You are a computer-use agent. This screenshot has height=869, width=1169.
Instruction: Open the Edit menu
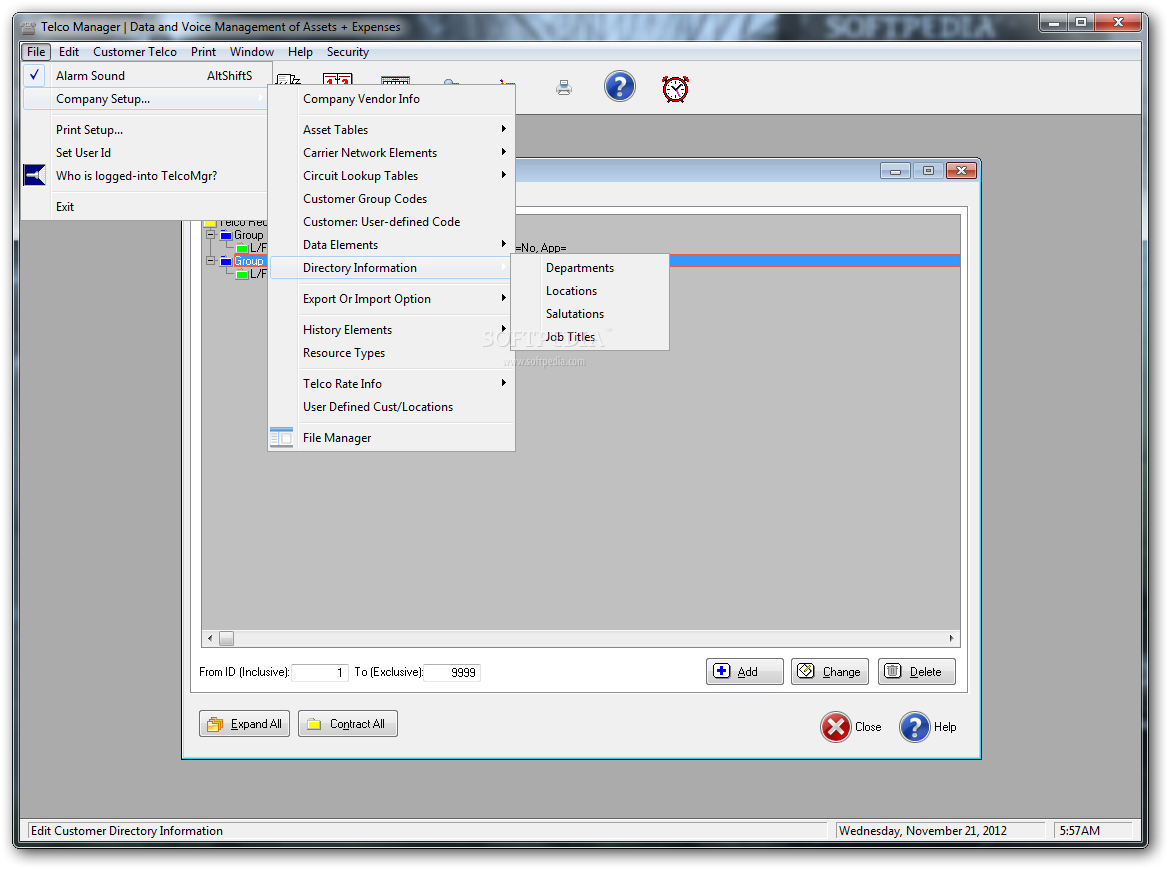click(69, 51)
